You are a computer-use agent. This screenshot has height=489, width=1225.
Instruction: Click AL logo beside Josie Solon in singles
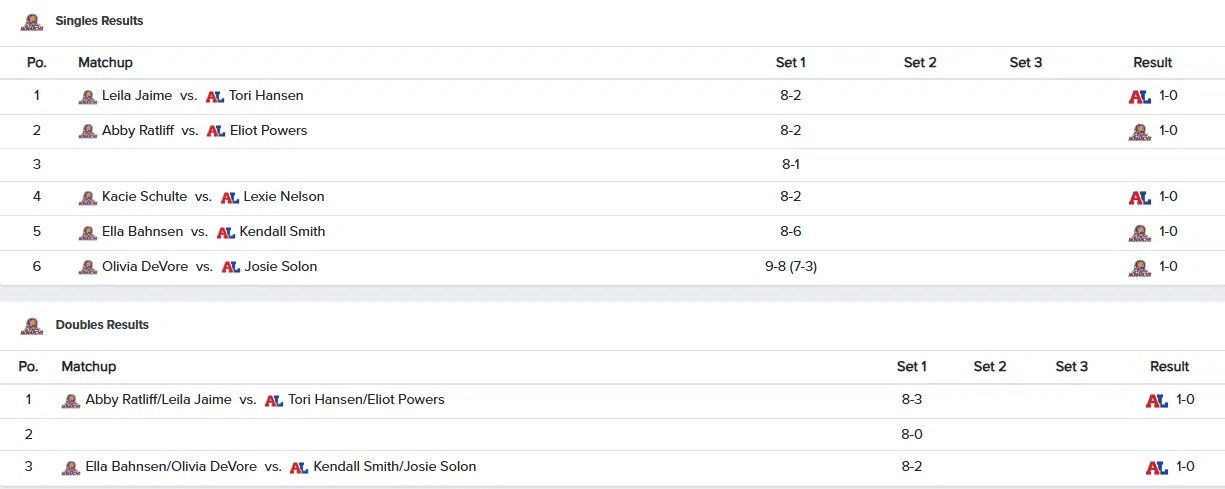tap(230, 268)
